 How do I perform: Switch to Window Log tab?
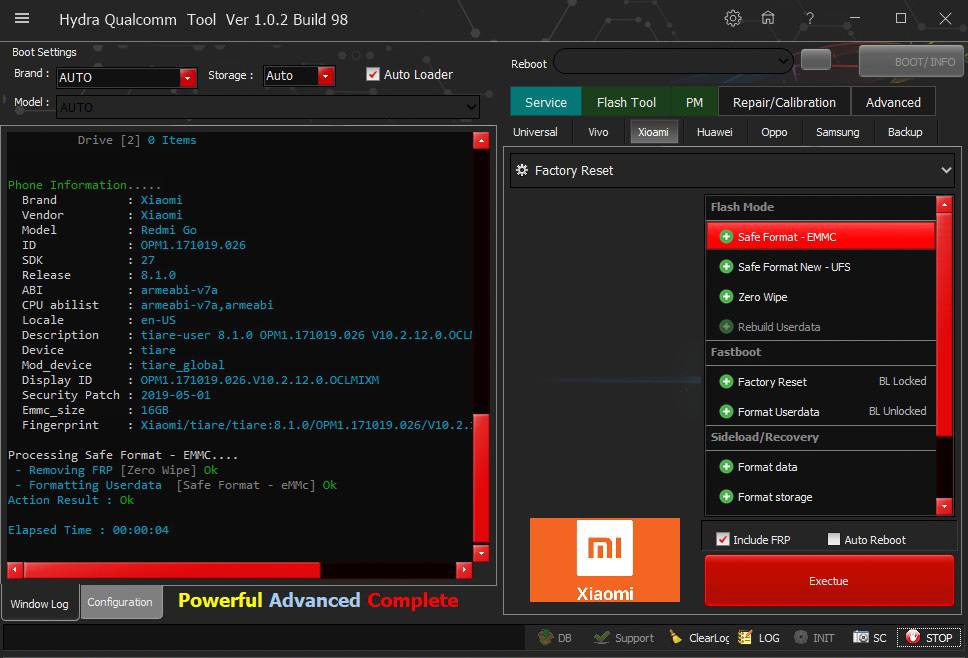tap(40, 604)
